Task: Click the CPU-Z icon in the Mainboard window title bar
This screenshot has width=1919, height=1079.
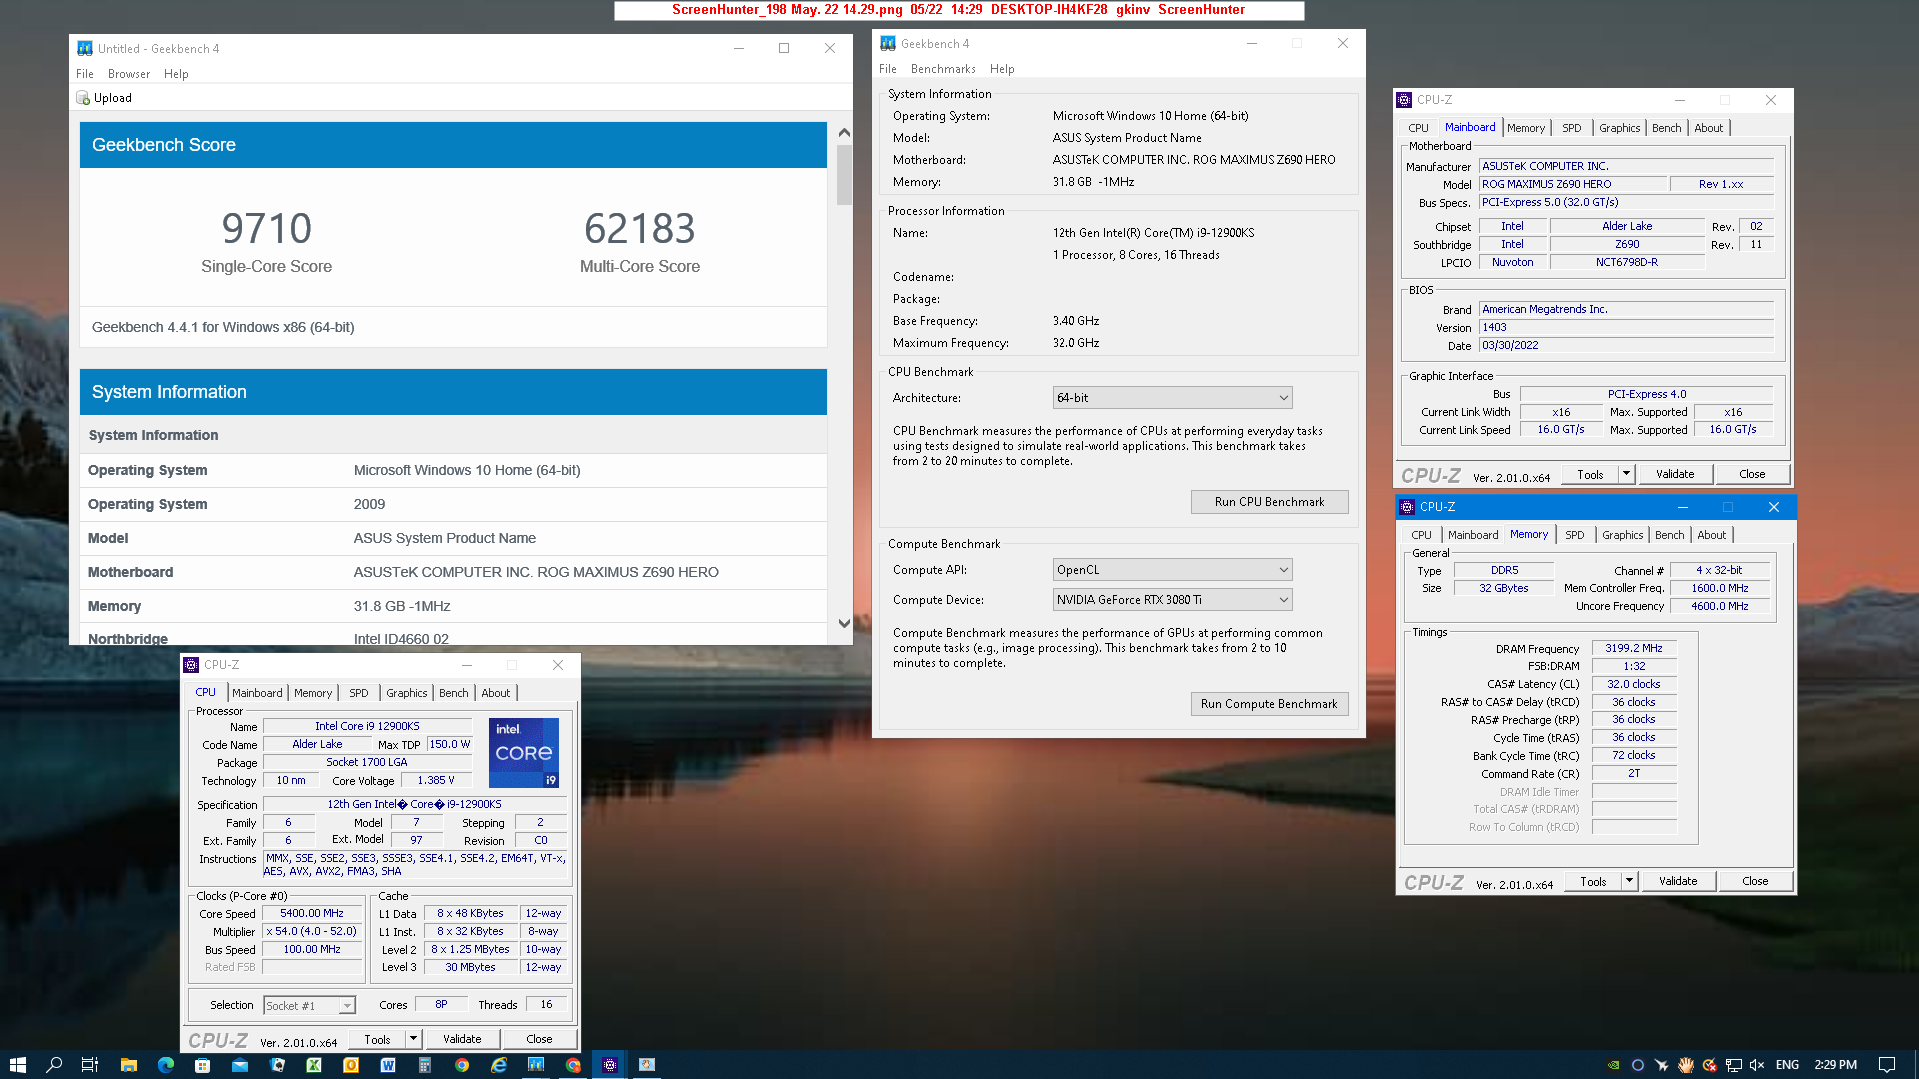Action: coord(1404,100)
